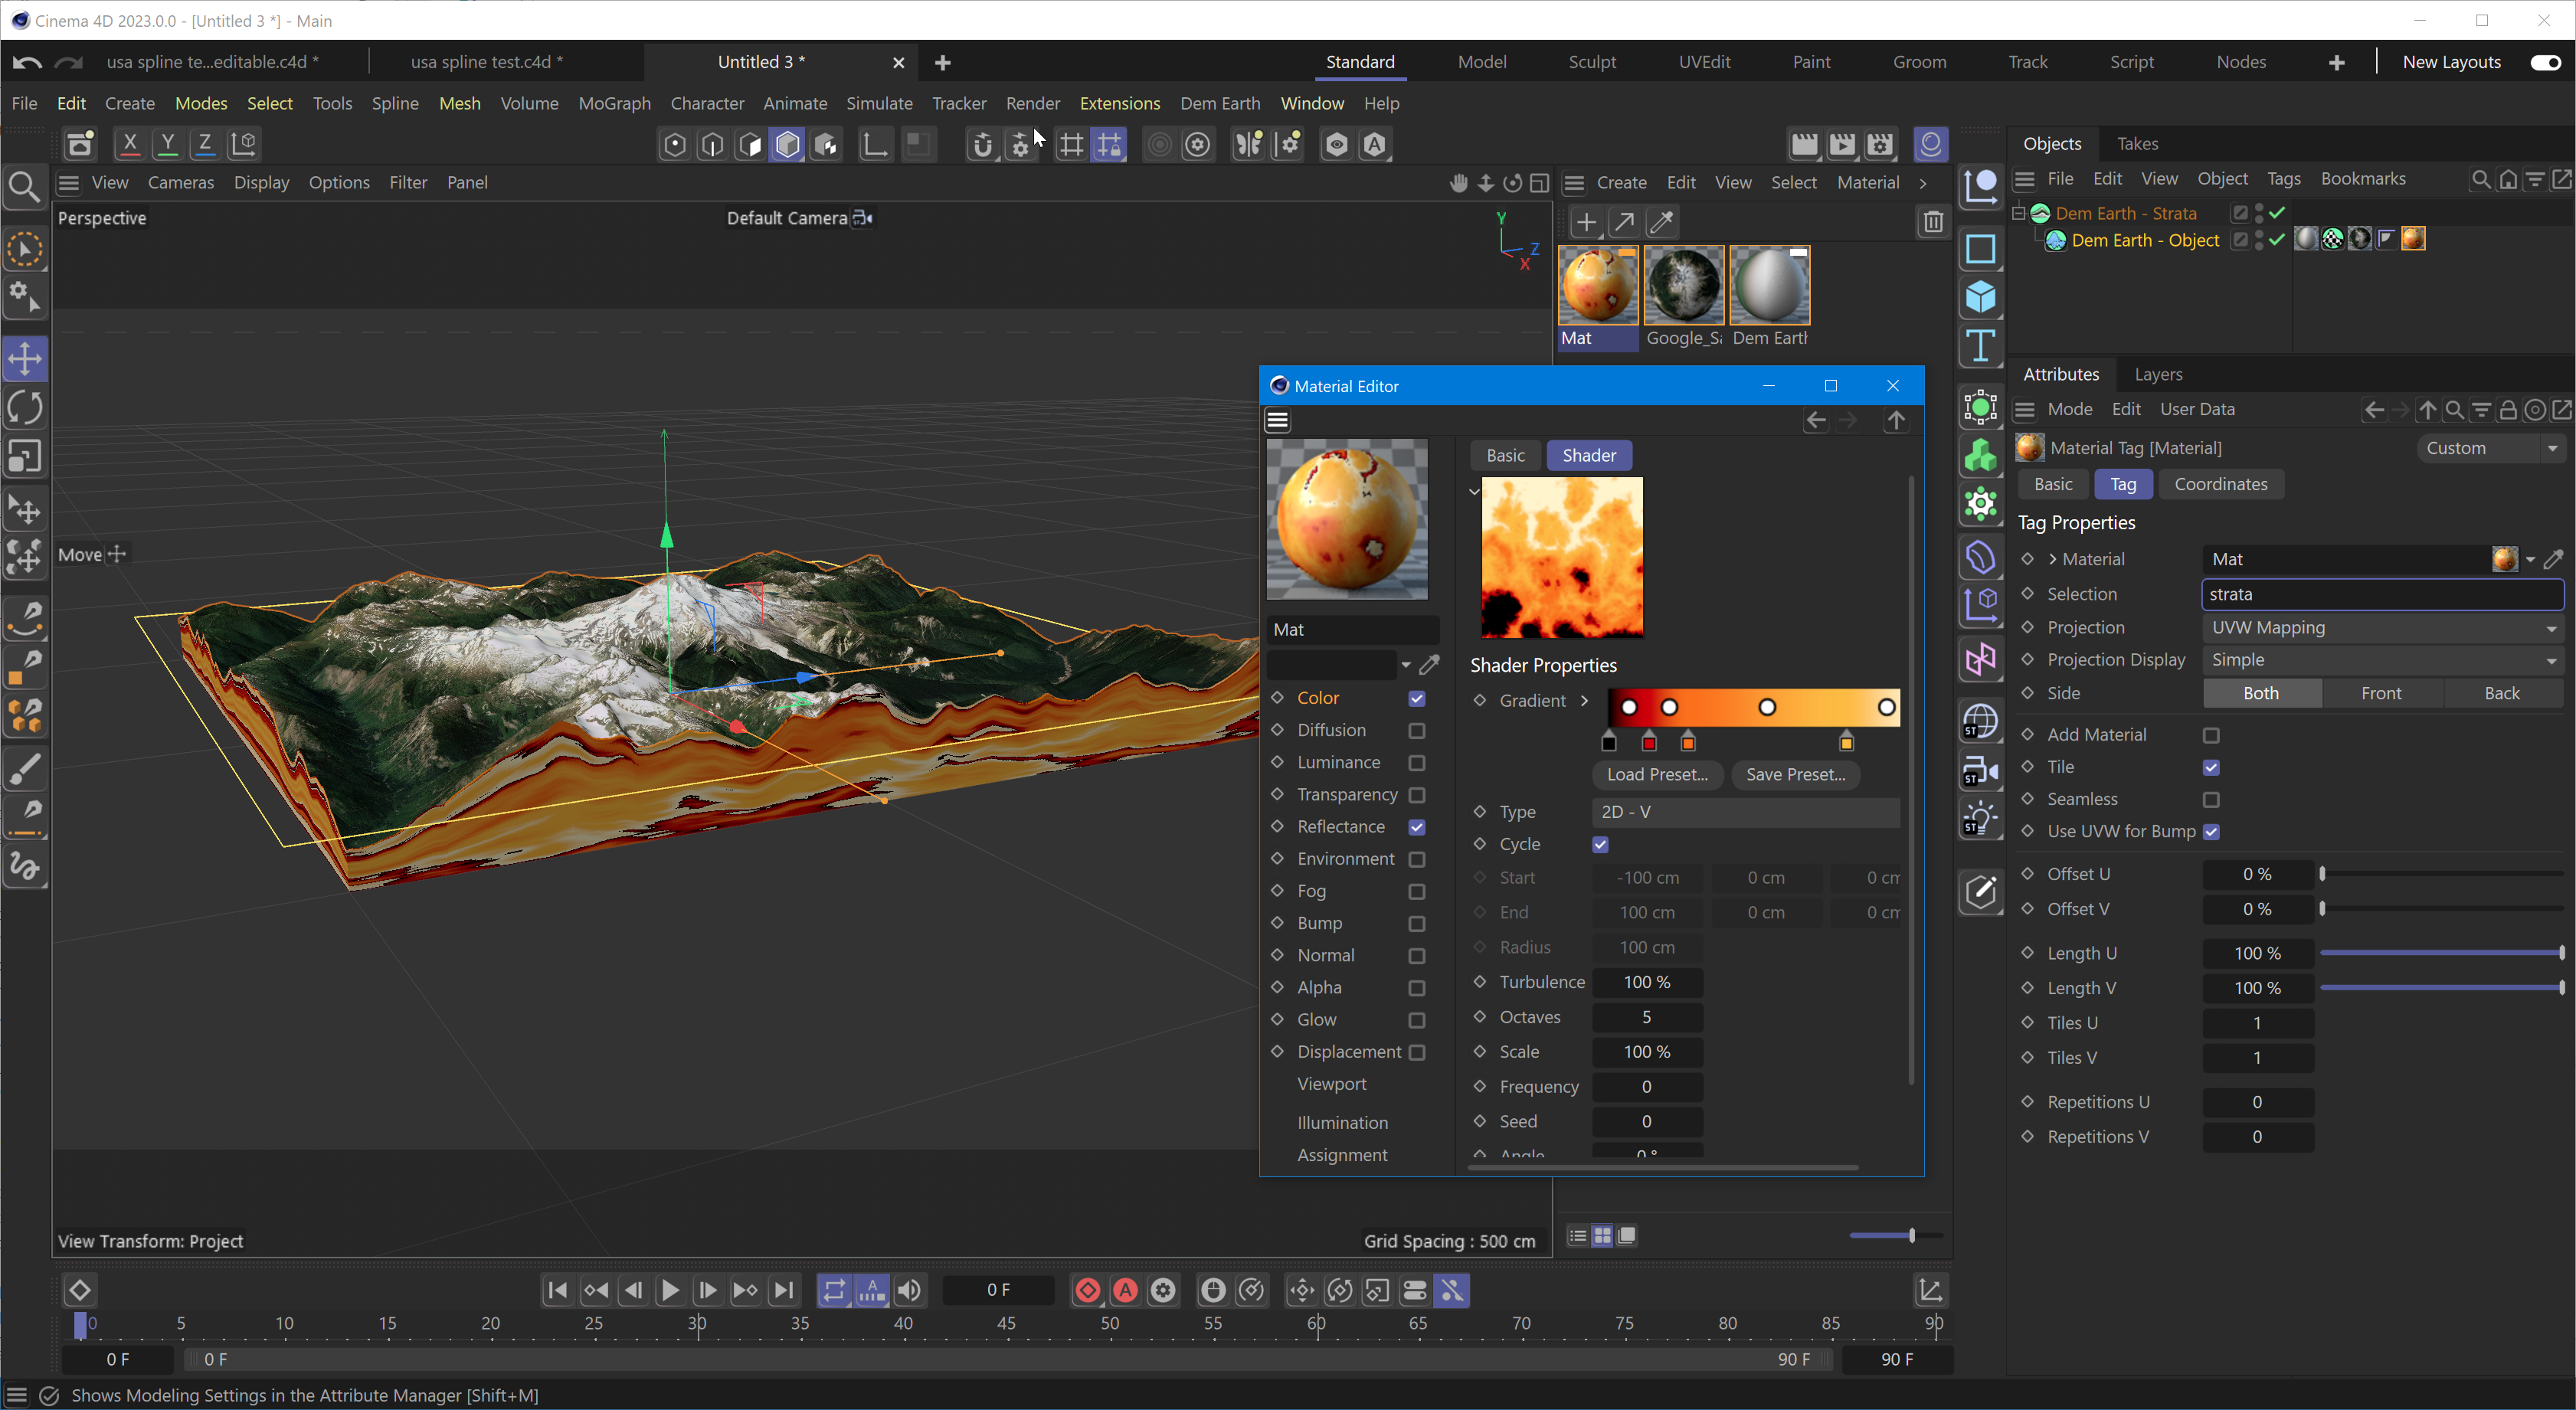Enable the Bump channel checkbox
The image size is (2576, 1410).
pyautogui.click(x=1417, y=924)
